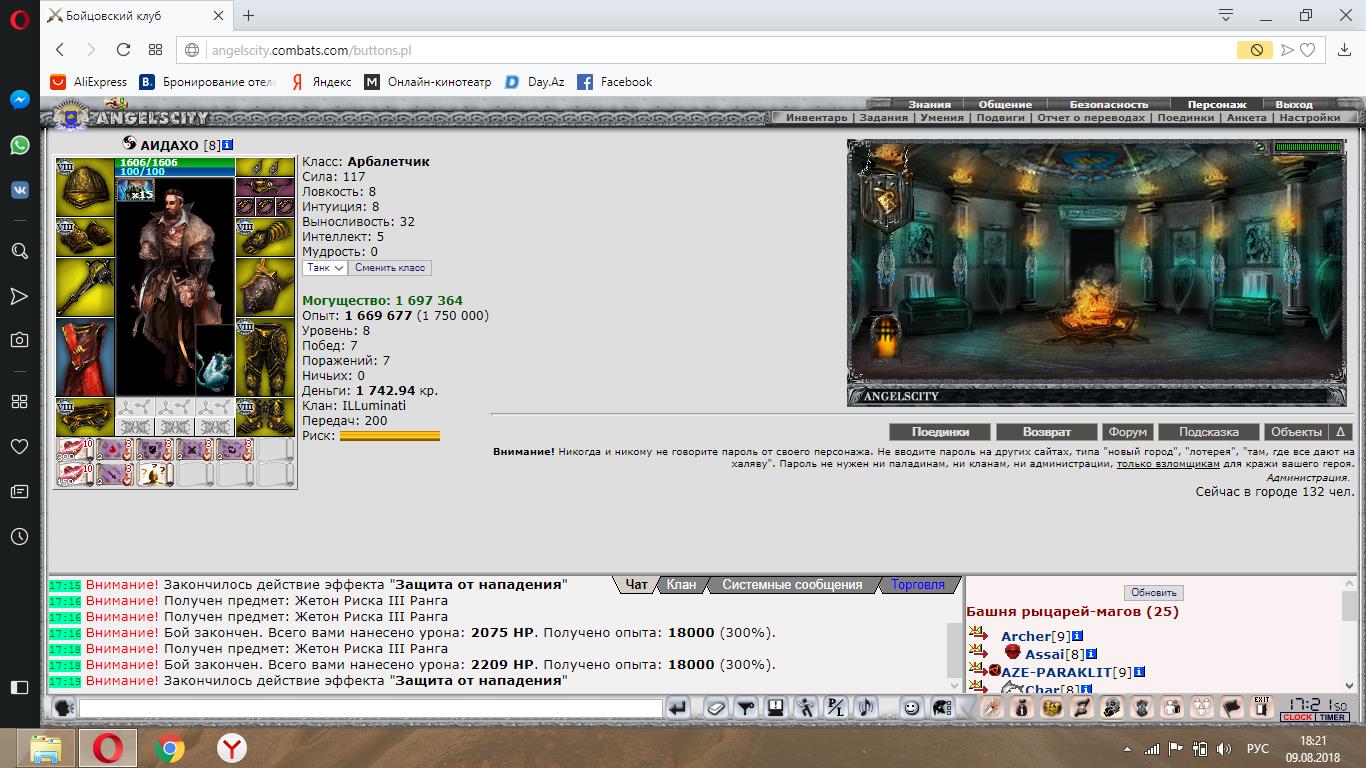Open the smiley emoticons picker

point(912,708)
